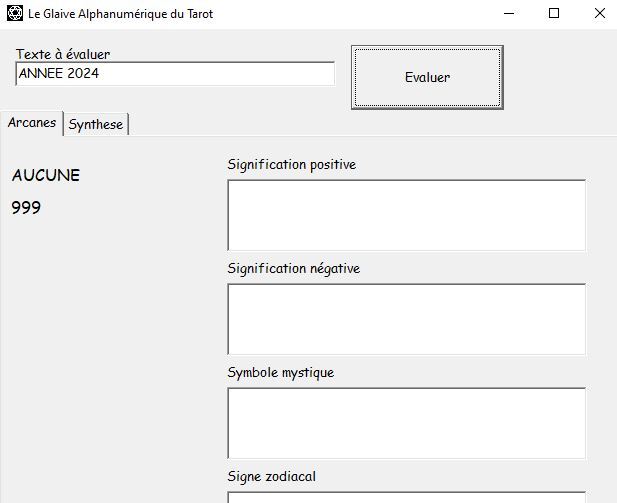Click the Tarot app icon in title bar

click(14, 14)
